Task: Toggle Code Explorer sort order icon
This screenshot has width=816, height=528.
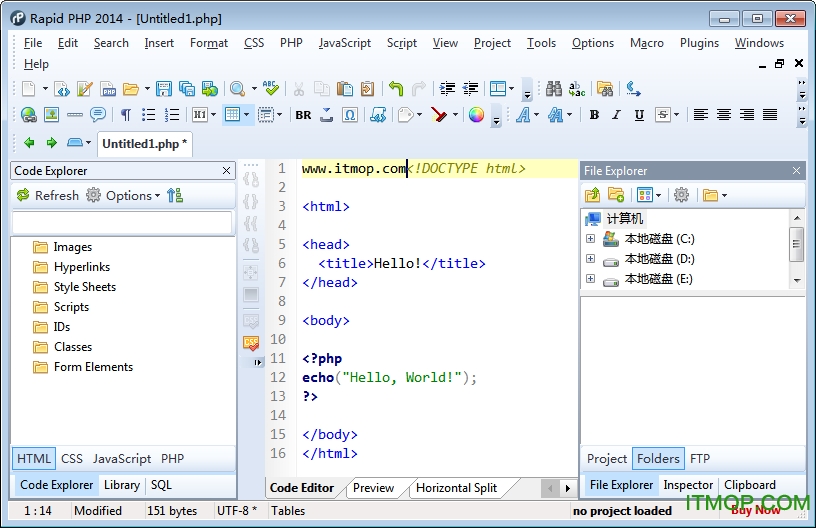Action: 175,196
